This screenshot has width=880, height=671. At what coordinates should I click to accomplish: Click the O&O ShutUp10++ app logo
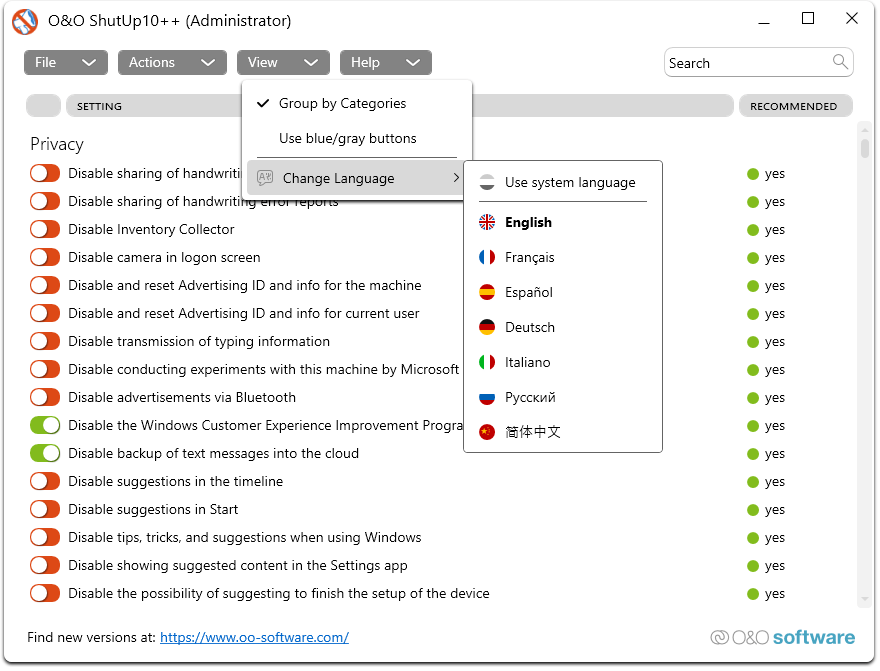(x=25, y=20)
